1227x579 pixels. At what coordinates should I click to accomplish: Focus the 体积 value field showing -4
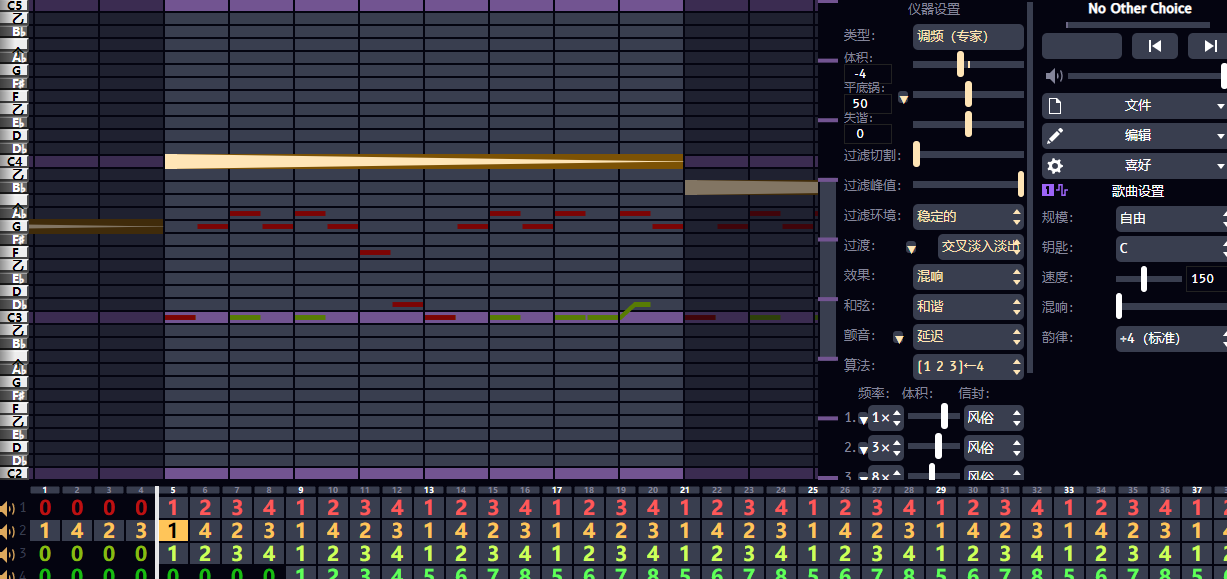(868, 74)
